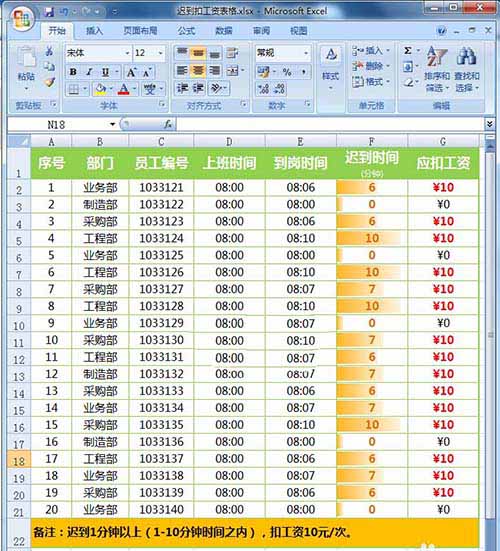Switch to the 公式 ribbon tab
This screenshot has height=551, width=500.
coord(186,31)
